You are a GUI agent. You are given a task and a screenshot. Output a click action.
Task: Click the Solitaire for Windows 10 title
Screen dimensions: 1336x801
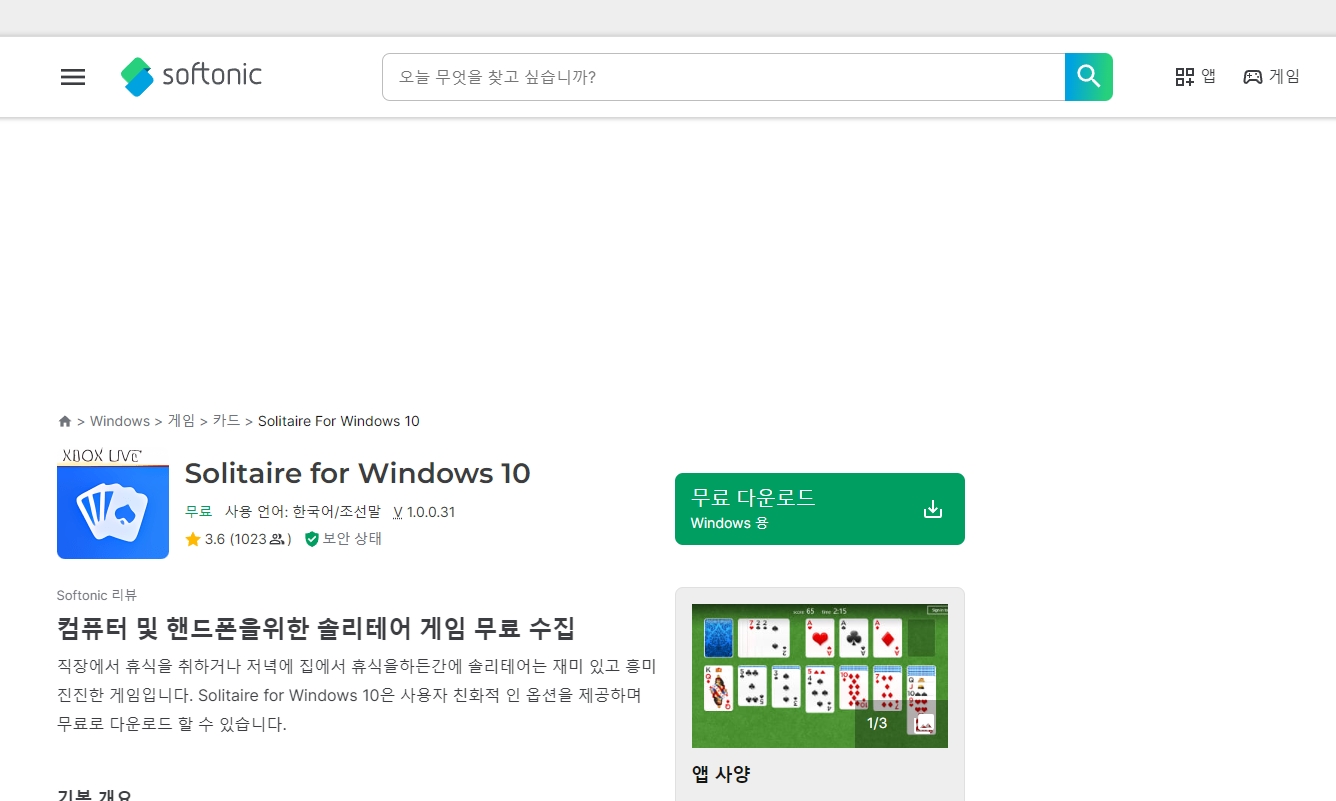point(358,473)
